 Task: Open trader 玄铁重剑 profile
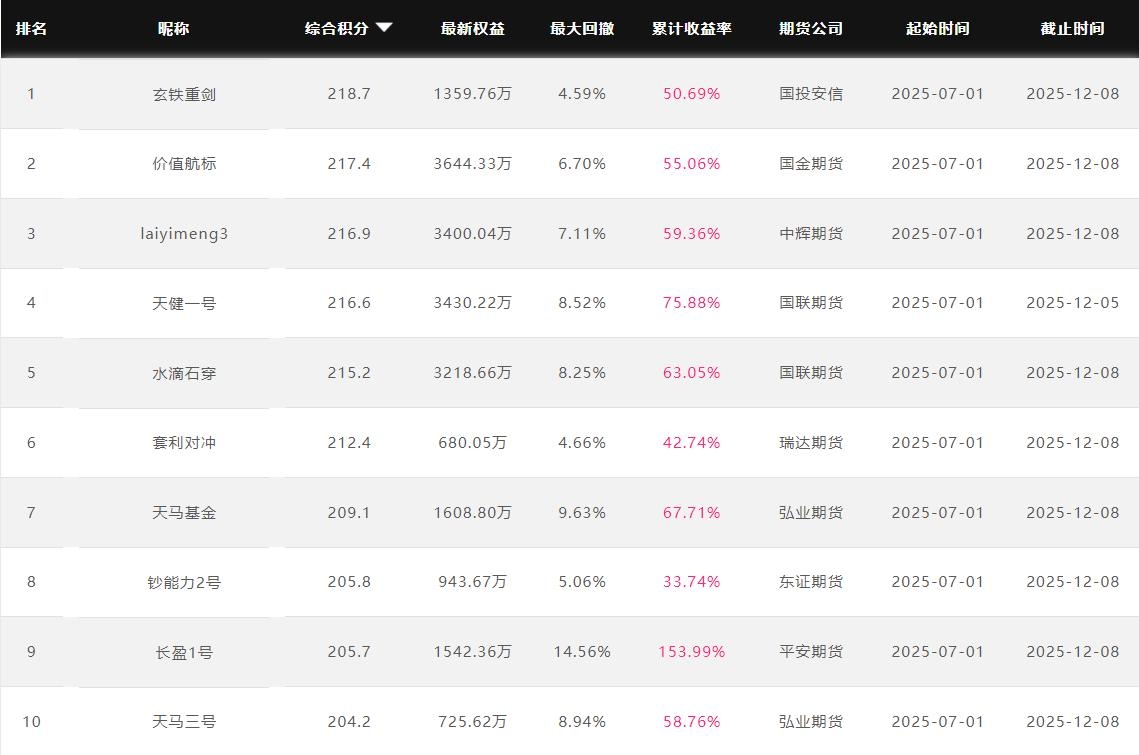184,94
